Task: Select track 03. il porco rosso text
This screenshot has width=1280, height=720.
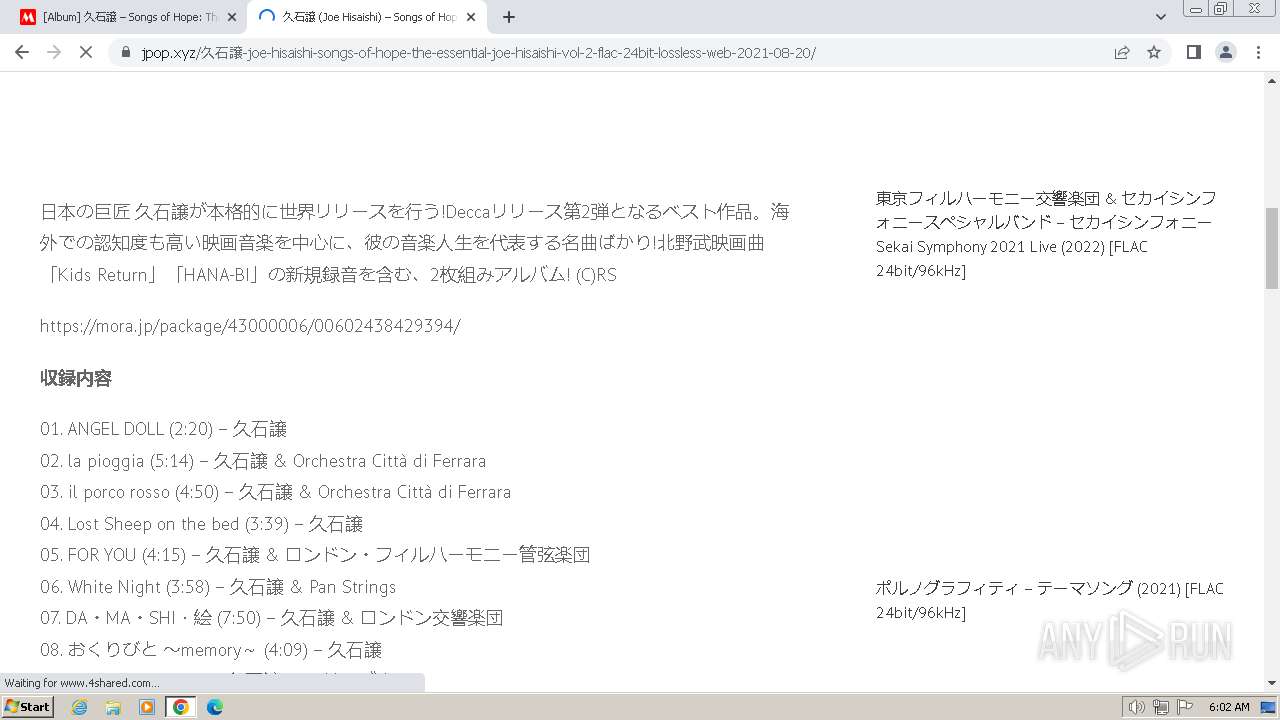Action: pyautogui.click(x=275, y=492)
